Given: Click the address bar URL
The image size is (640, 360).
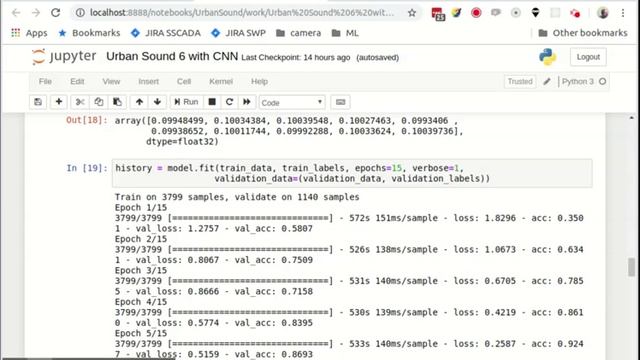Looking at the screenshot, I should coord(242,13).
